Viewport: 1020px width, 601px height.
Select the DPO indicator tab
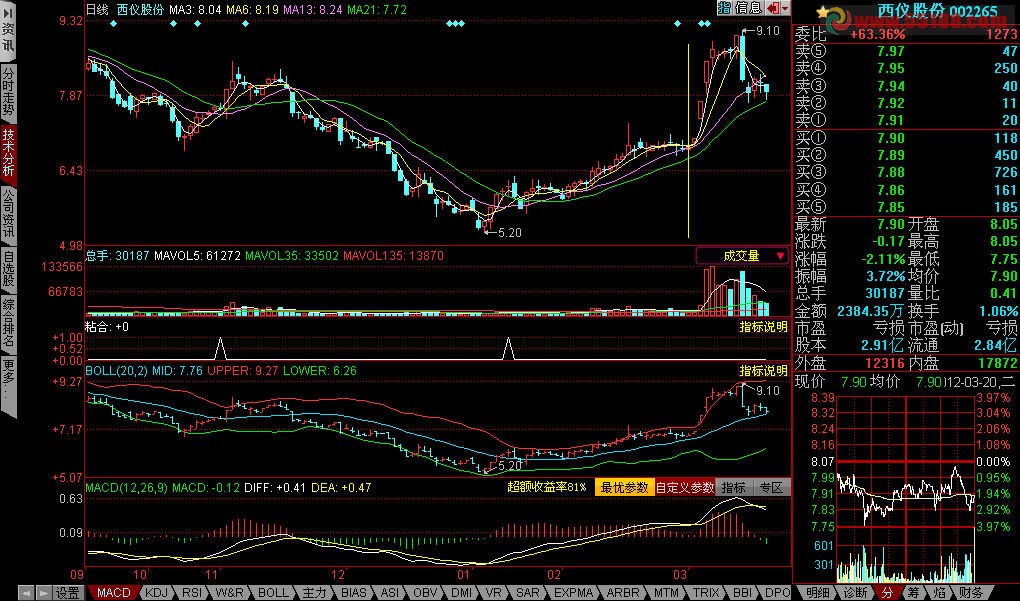pos(777,593)
